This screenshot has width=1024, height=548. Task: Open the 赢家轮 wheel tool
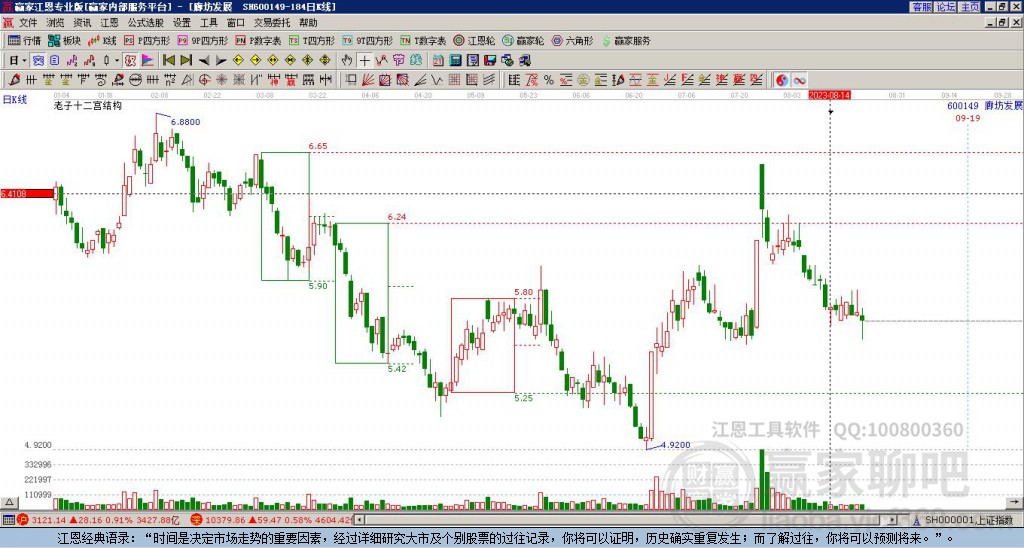coord(523,40)
